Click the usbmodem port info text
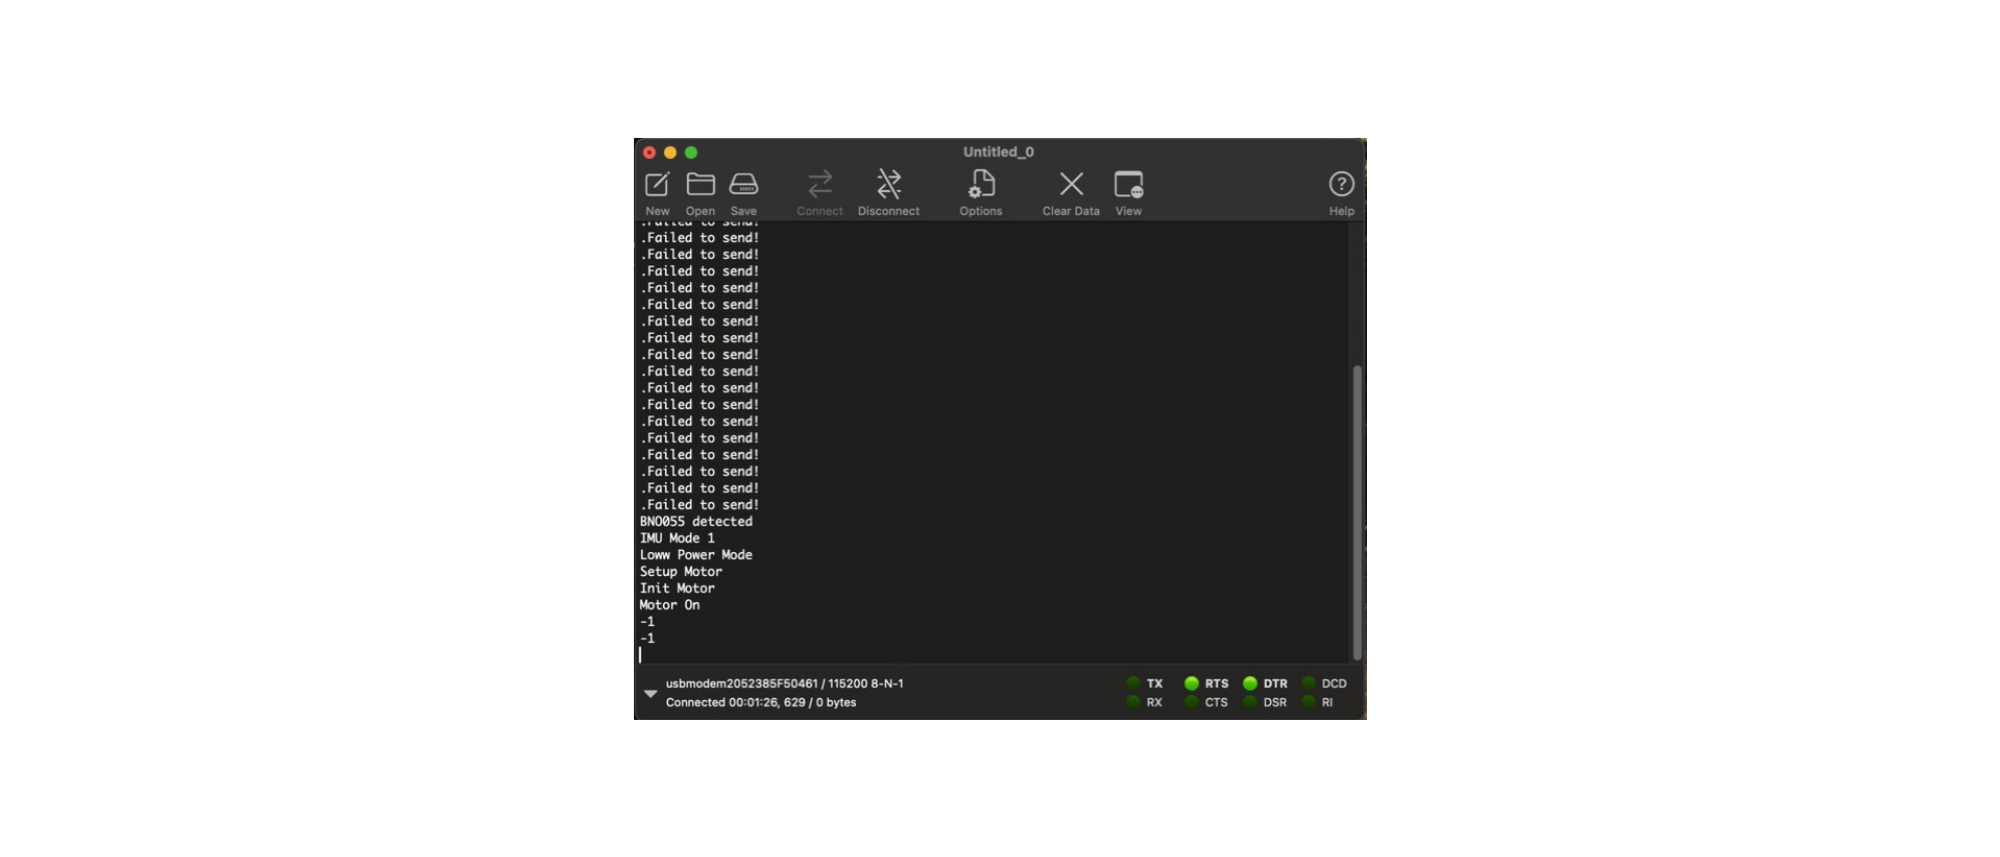Viewport: 2000px width, 857px height. coord(784,684)
